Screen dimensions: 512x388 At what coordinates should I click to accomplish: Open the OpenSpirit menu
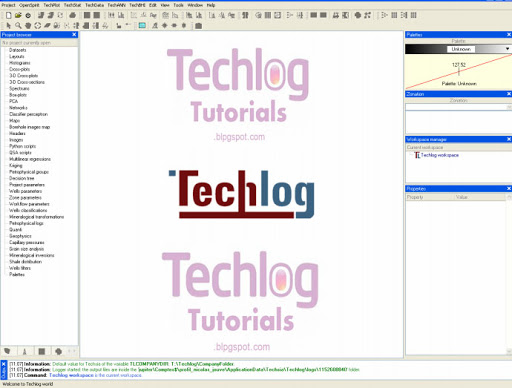pyautogui.click(x=29, y=5)
